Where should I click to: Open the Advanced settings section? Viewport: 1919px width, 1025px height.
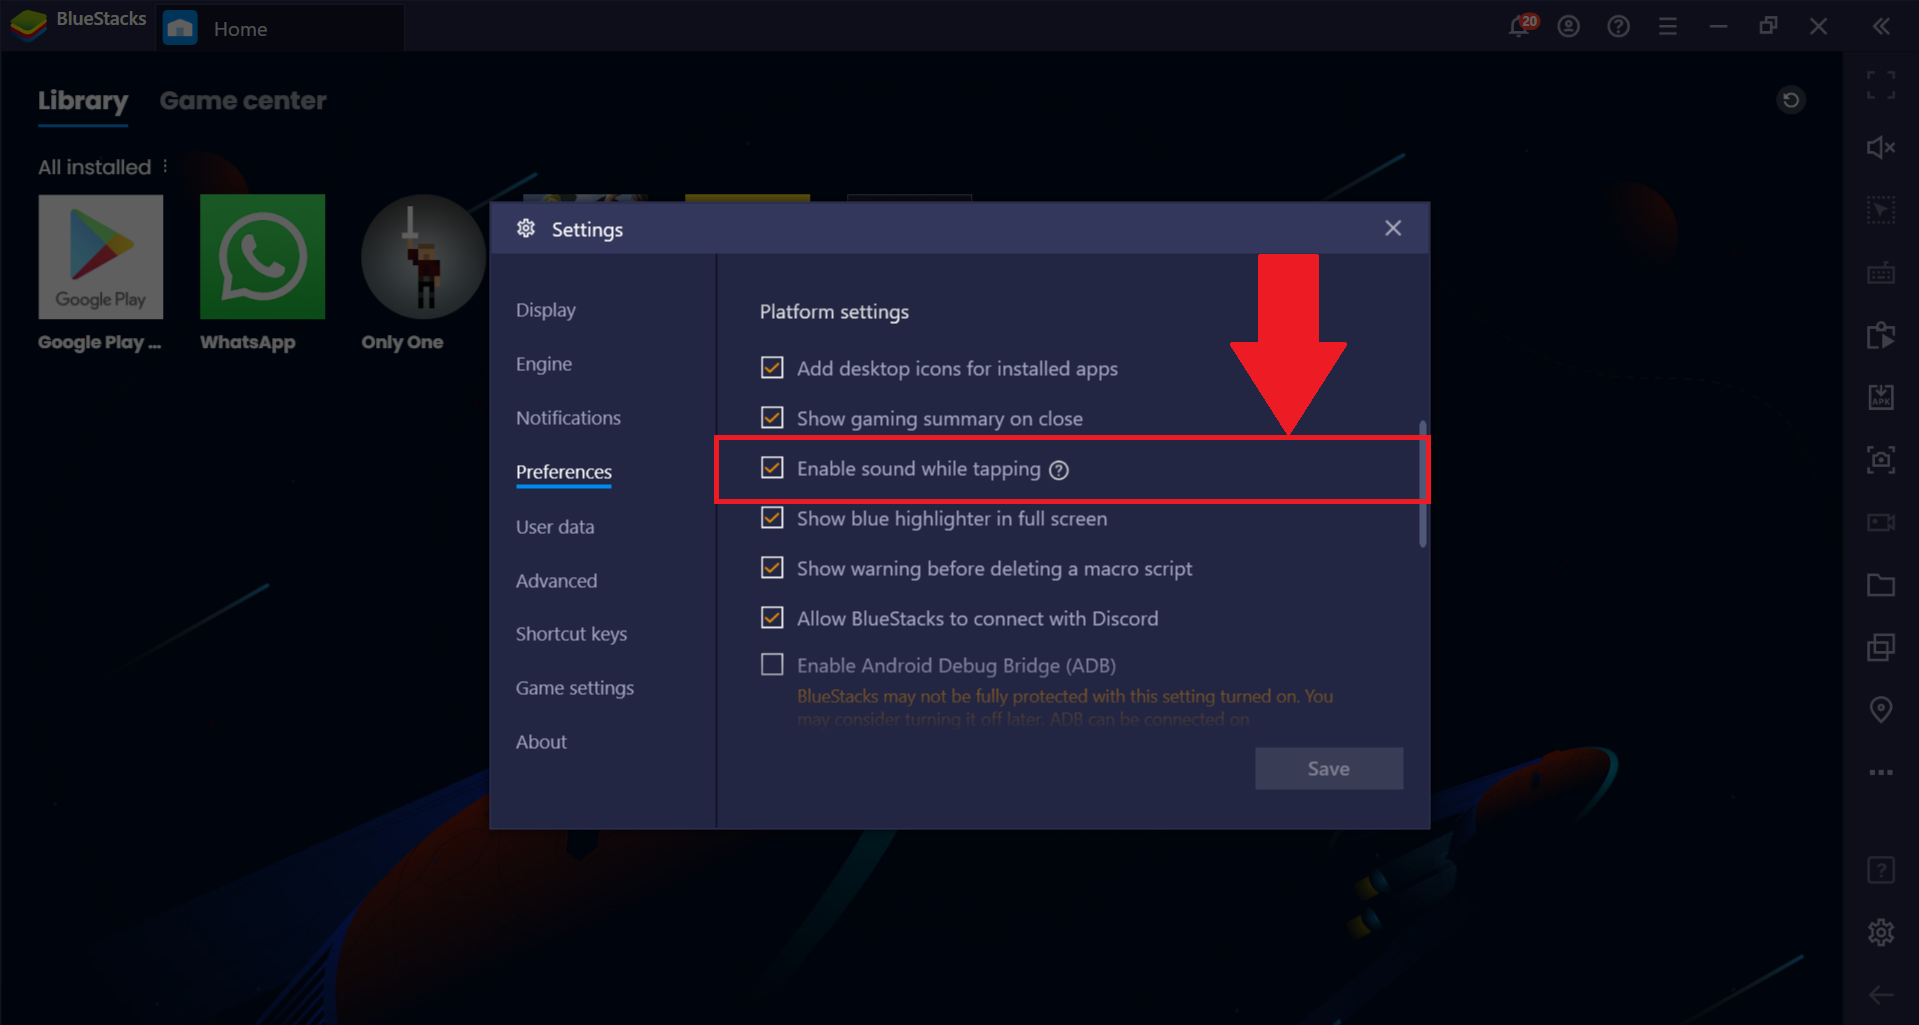557,581
